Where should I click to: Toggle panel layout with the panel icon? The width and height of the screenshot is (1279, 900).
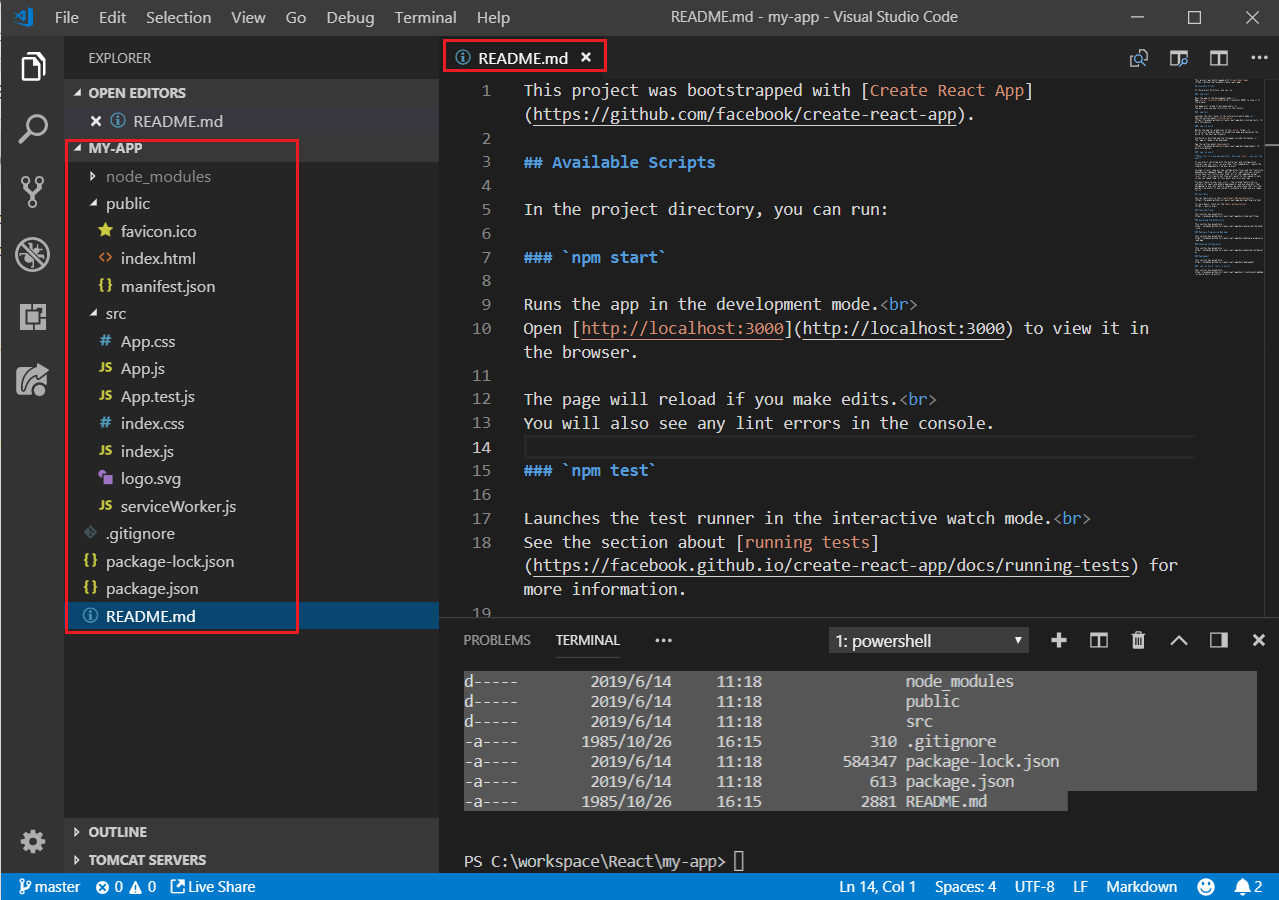pos(1218,640)
